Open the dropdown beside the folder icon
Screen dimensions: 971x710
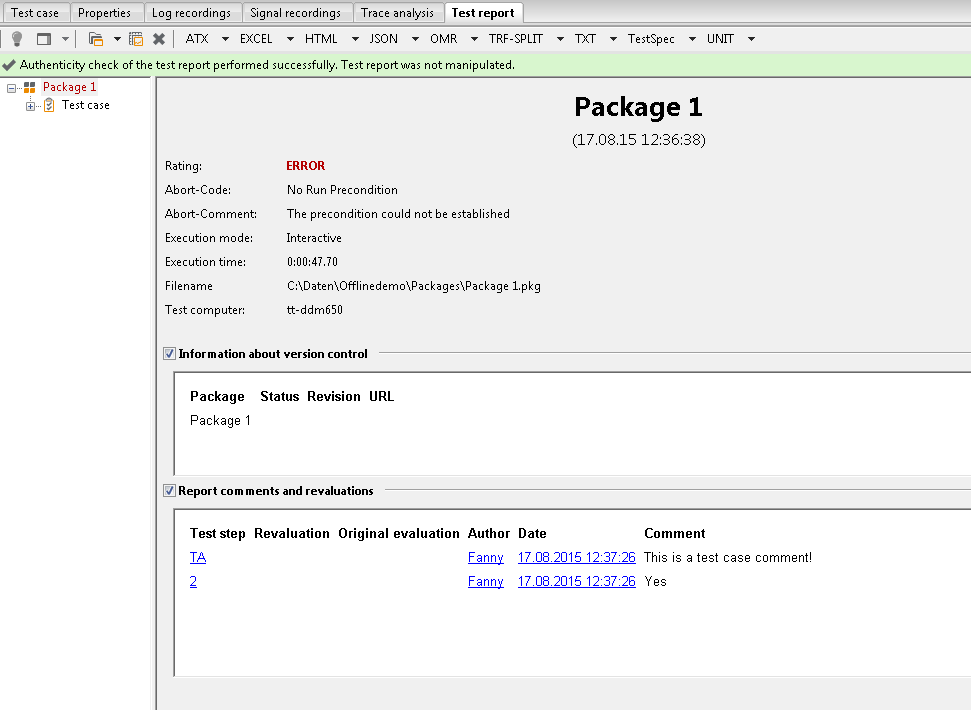[116, 39]
